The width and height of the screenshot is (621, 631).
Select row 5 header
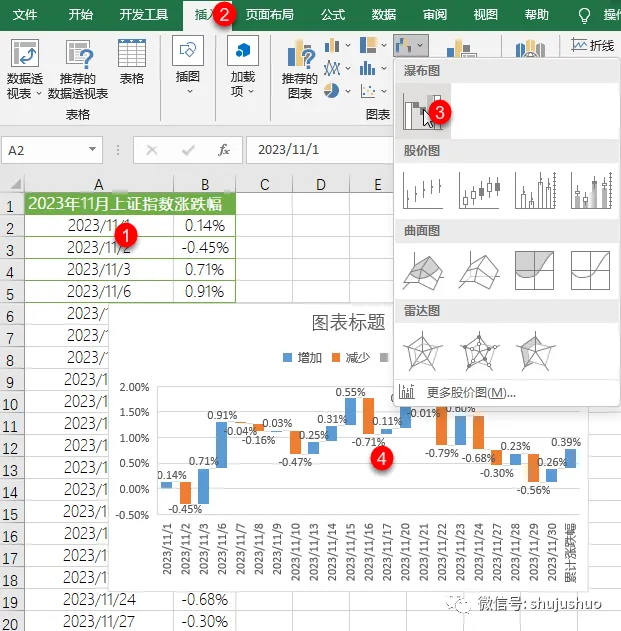tap(11, 293)
